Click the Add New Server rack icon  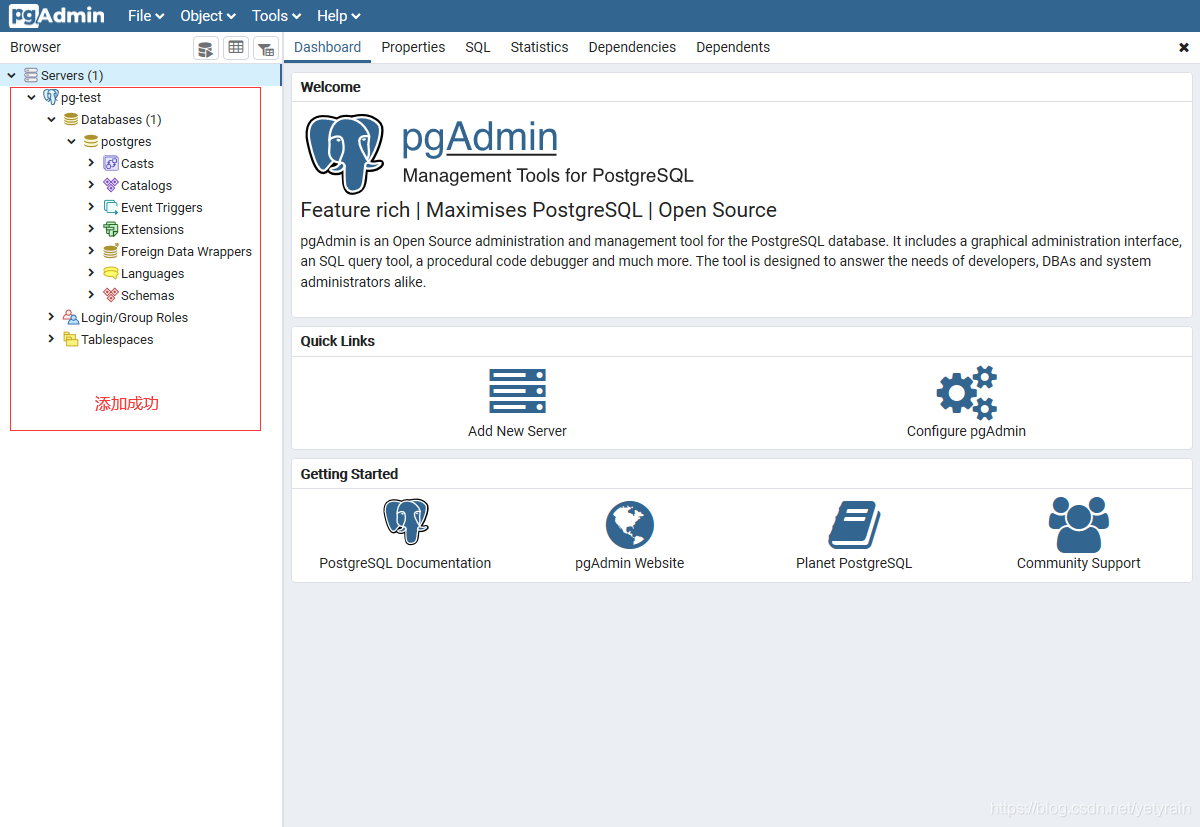[518, 391]
